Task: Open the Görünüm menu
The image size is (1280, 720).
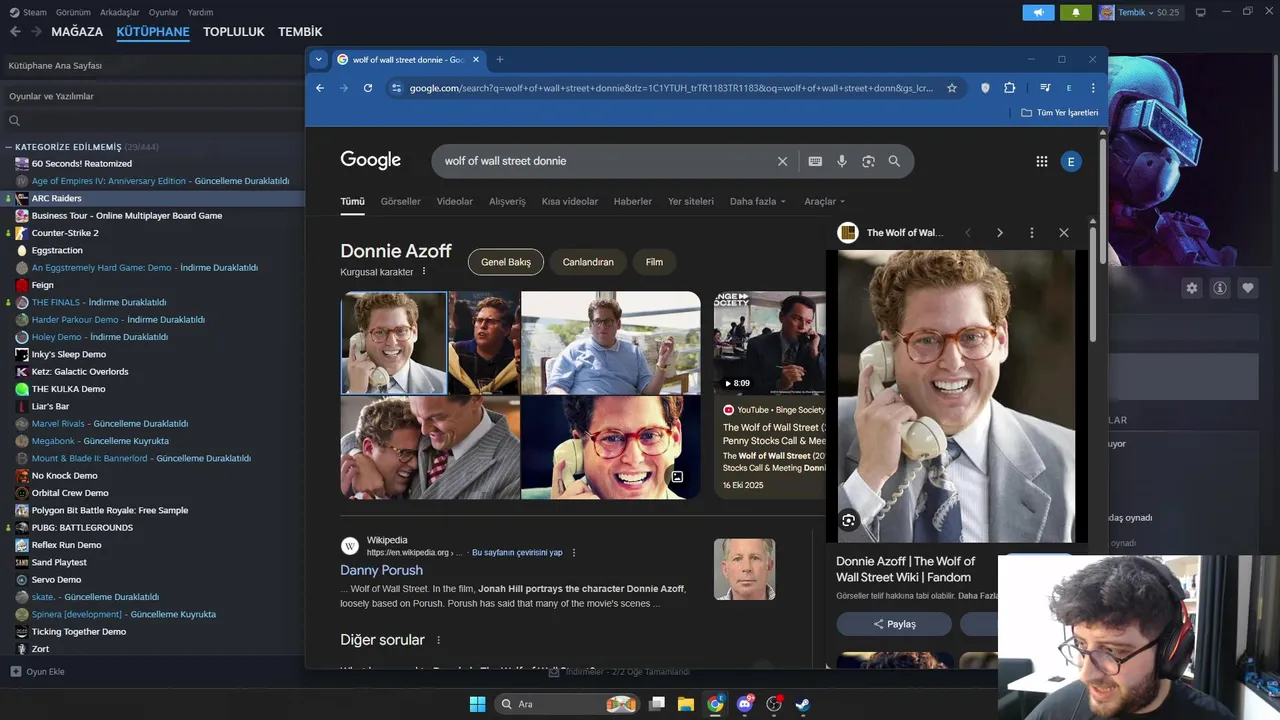Action: (x=73, y=12)
